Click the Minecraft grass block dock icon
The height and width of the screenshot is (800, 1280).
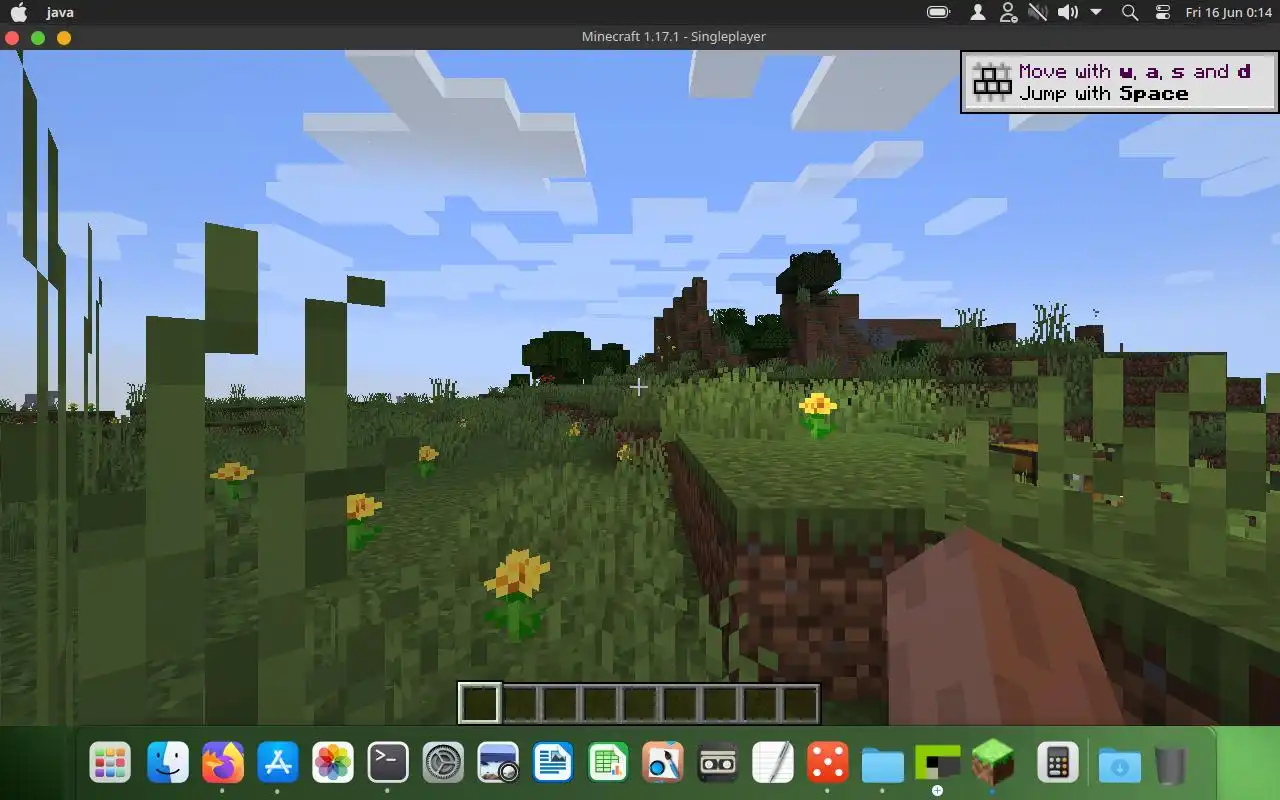[993, 764]
